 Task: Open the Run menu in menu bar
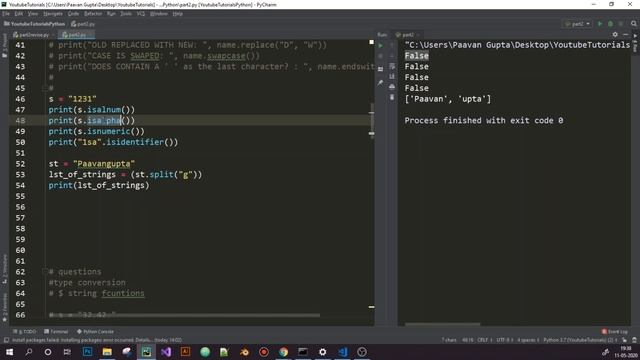point(111,13)
